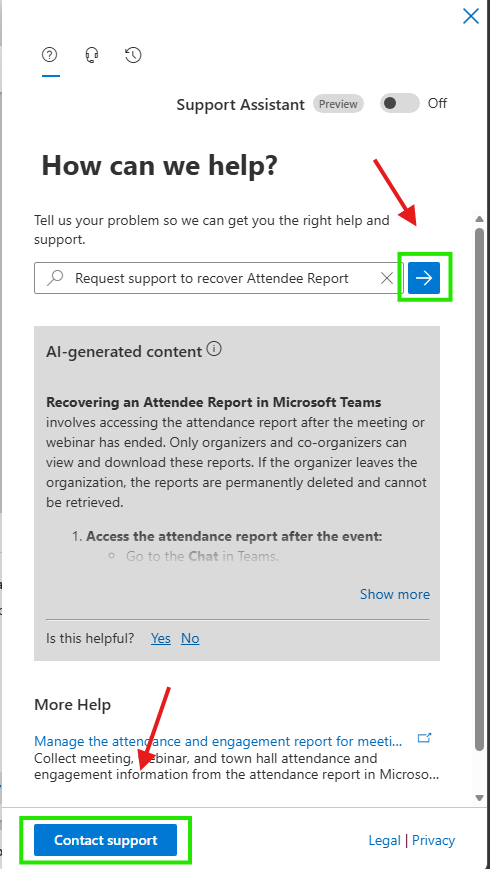Open the headset contact support tab
Screen dimensions: 490x869
click(92, 55)
